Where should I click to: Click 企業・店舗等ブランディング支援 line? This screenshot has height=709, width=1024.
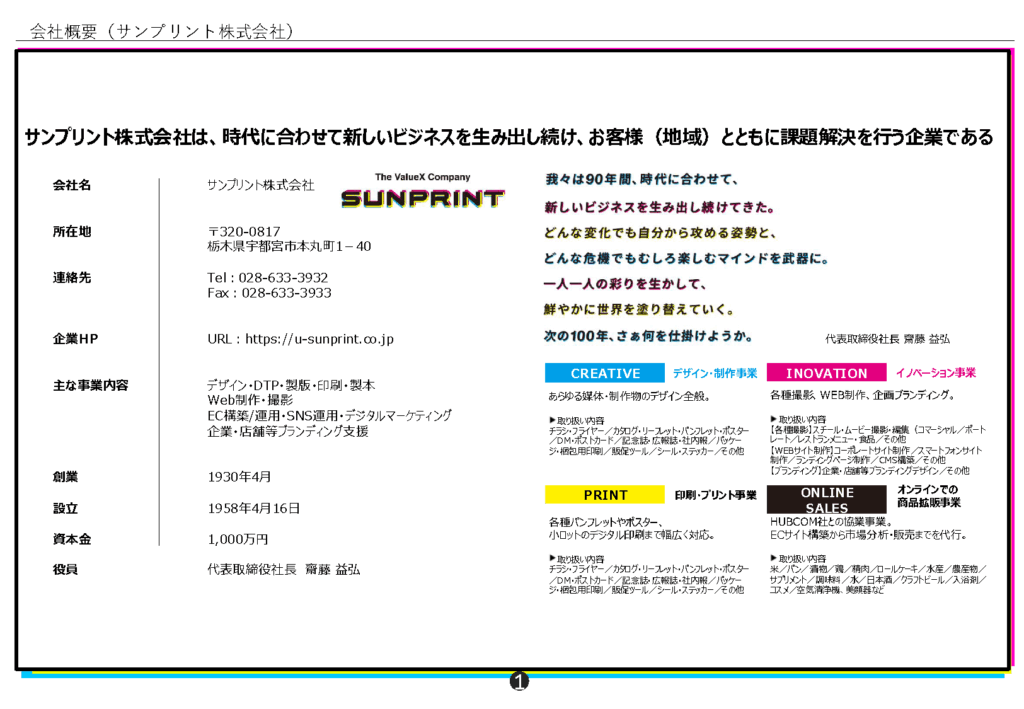(288, 432)
